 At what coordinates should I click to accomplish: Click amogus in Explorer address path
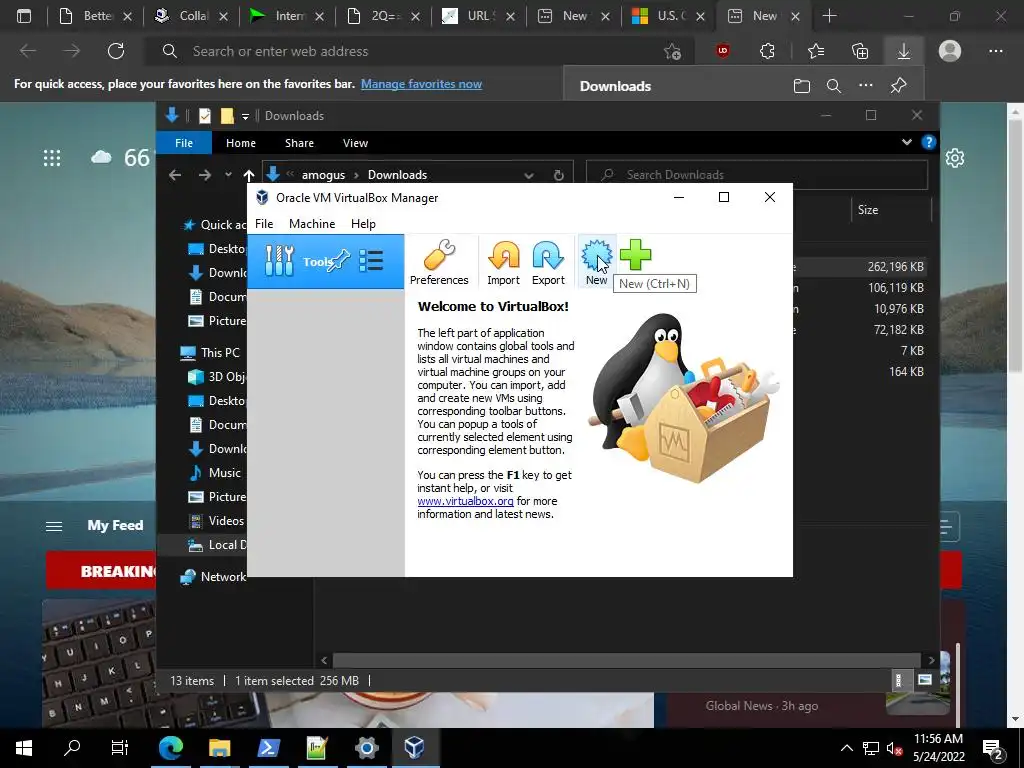323,175
